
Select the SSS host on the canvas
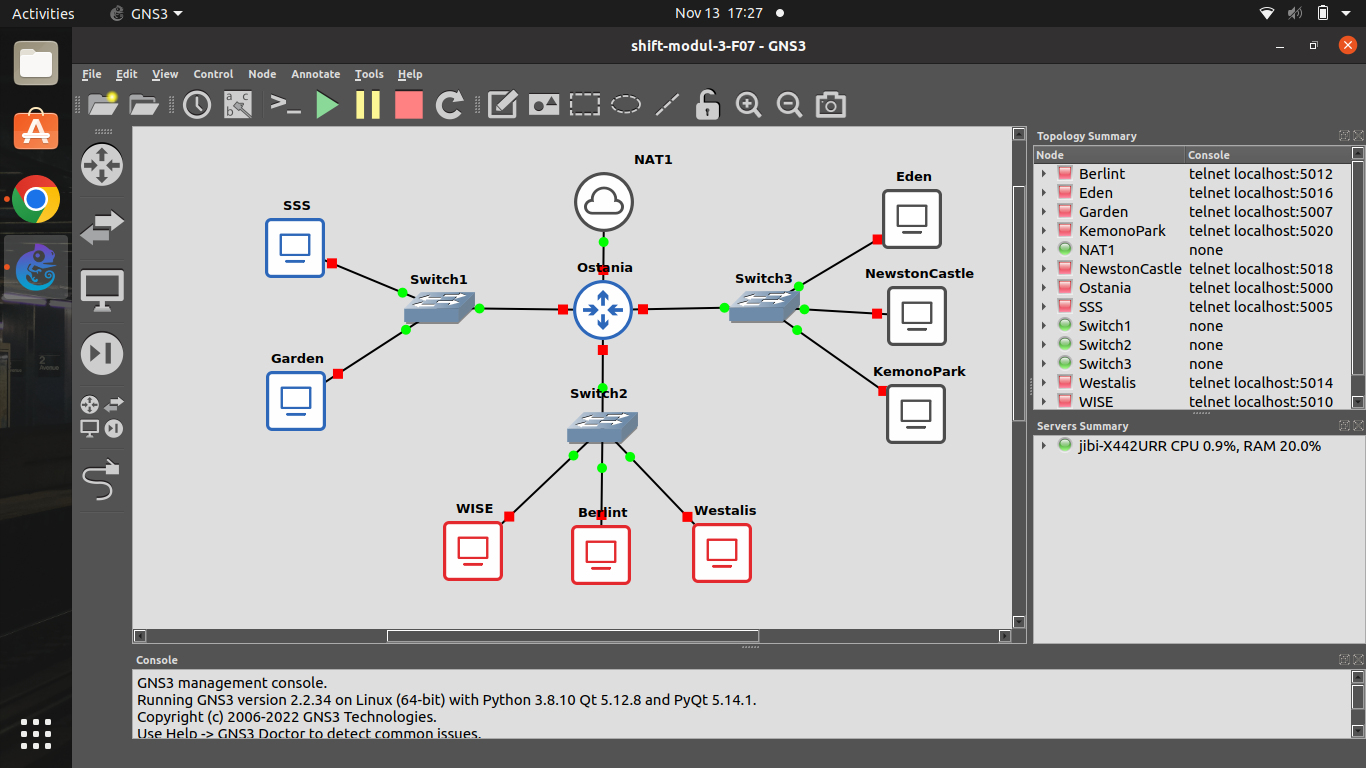[295, 247]
